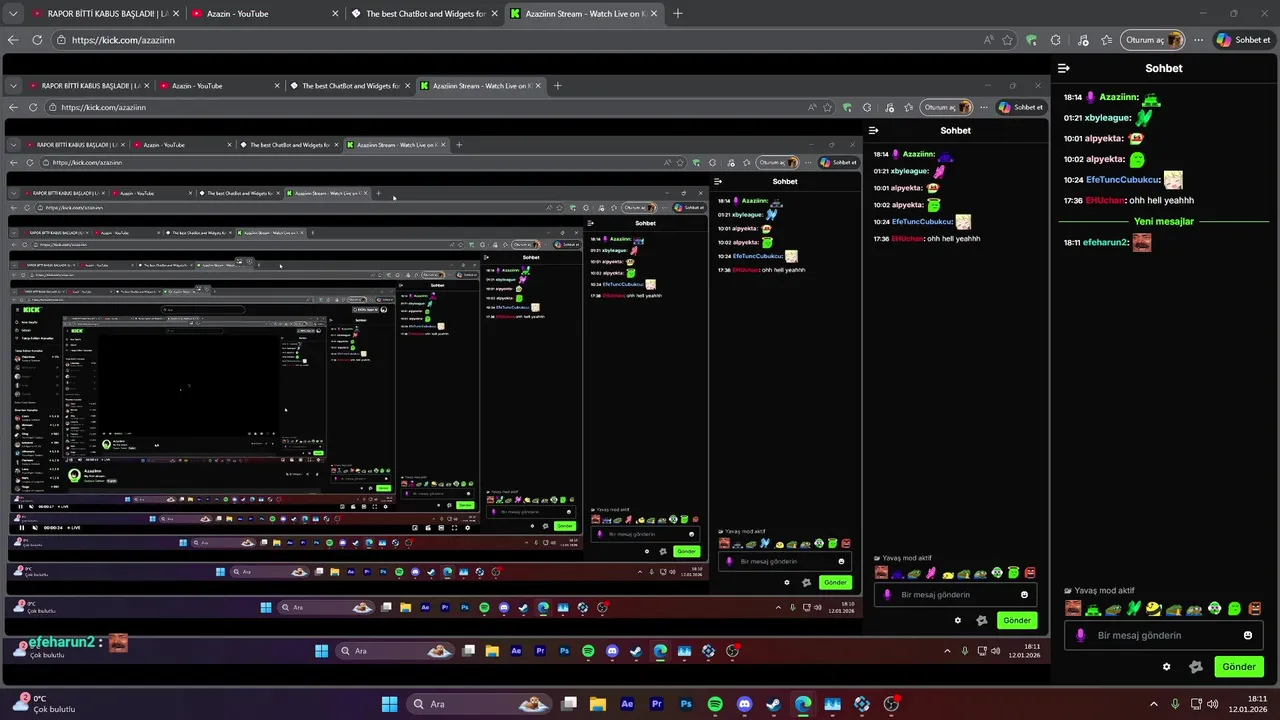This screenshot has width=1280, height=720.
Task: Open the Microsoft Edge taskbar icon
Action: tap(803, 704)
